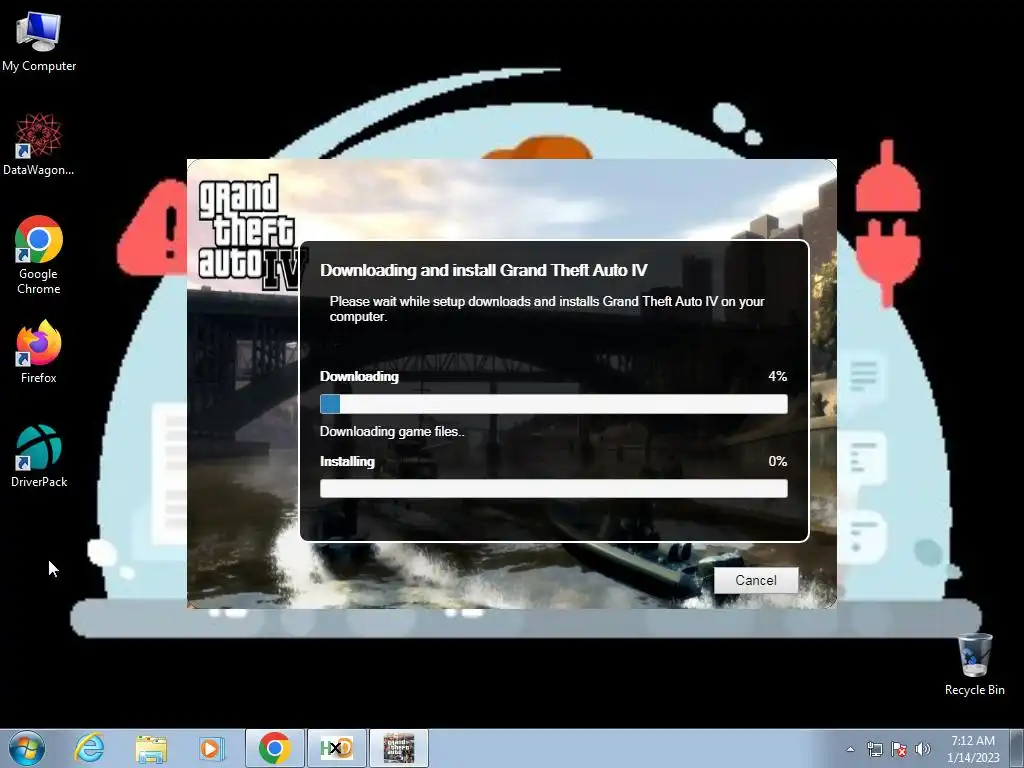Click the 0% installing percentage
This screenshot has width=1024, height=768.
click(777, 461)
